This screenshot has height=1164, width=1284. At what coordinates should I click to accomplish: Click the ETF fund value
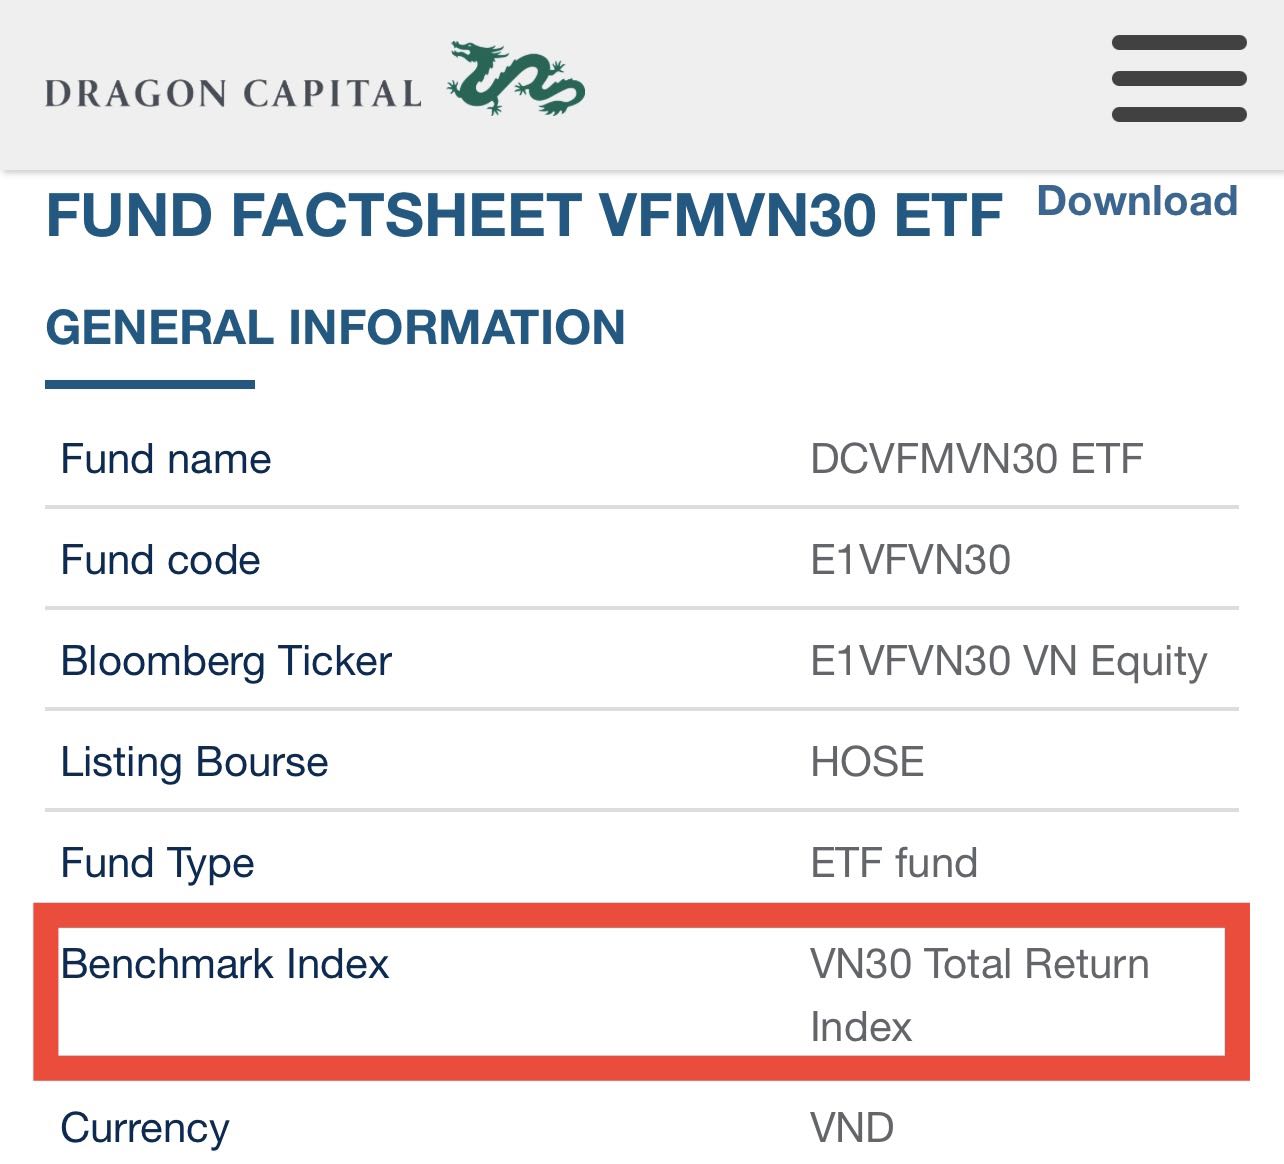(894, 863)
